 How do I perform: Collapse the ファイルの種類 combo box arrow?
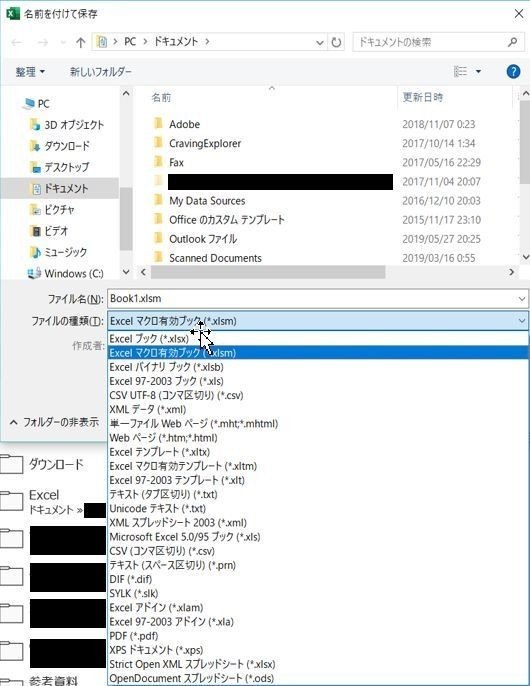(521, 321)
